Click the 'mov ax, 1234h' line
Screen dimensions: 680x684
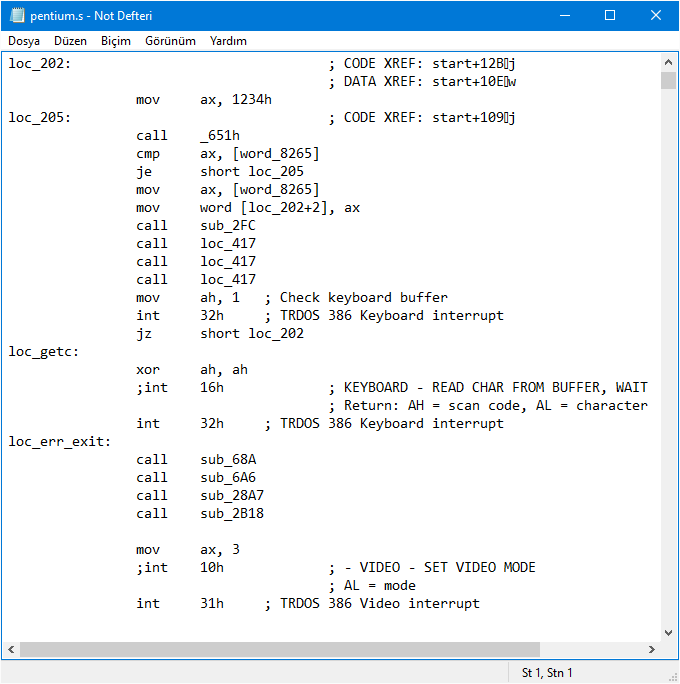pos(204,100)
